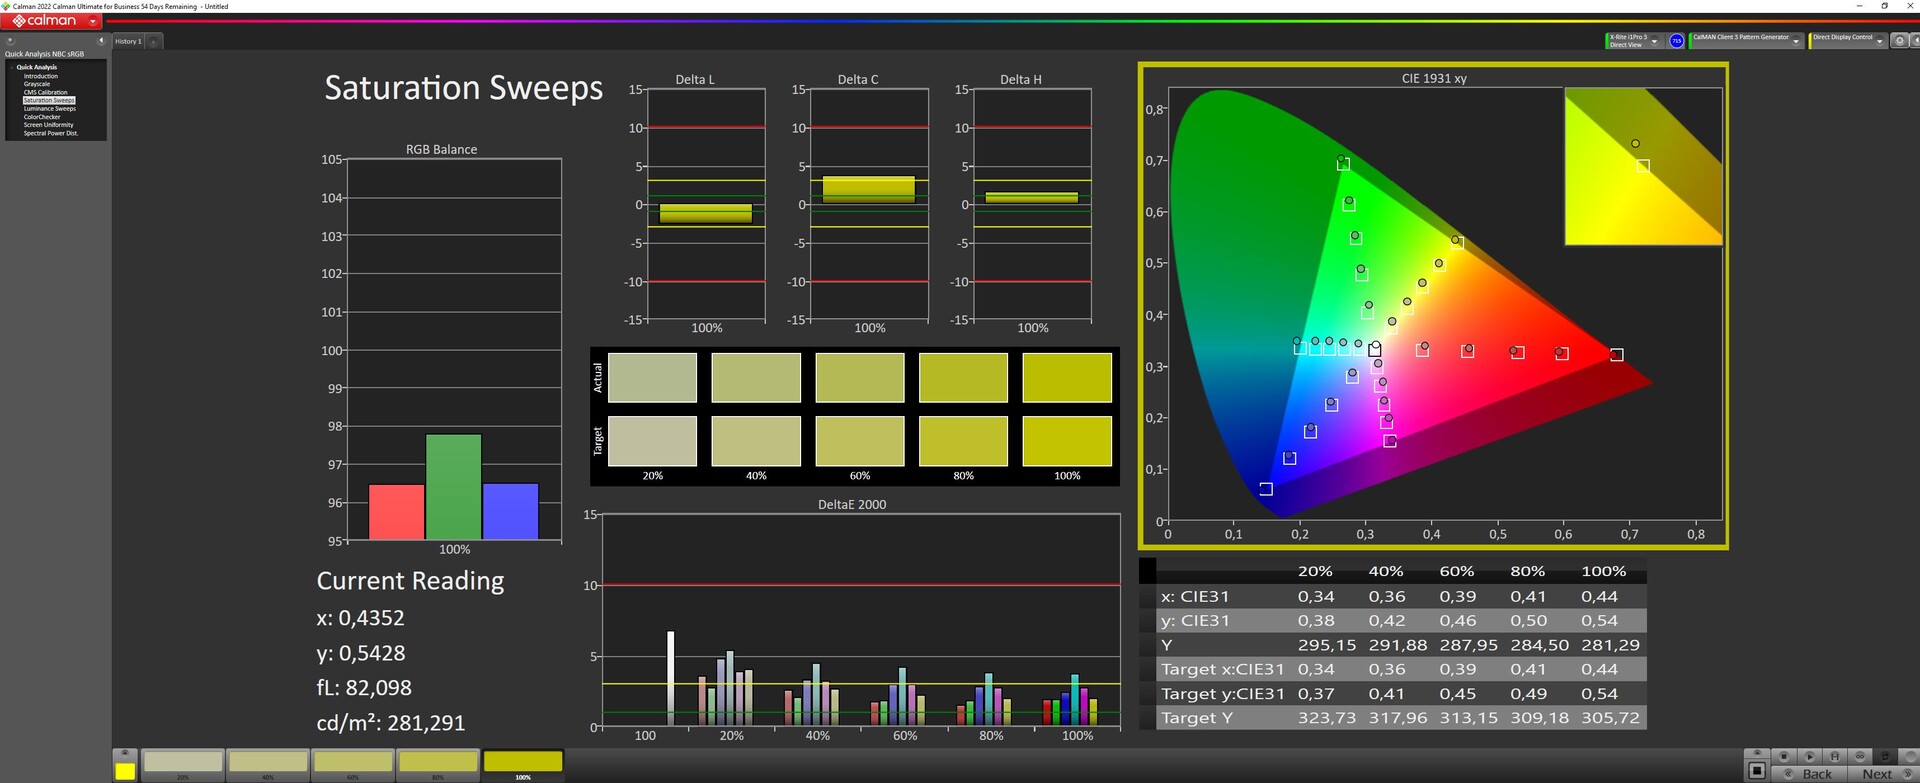Toggle the black square pattern window button
This screenshot has width=1920, height=783.
1756,770
